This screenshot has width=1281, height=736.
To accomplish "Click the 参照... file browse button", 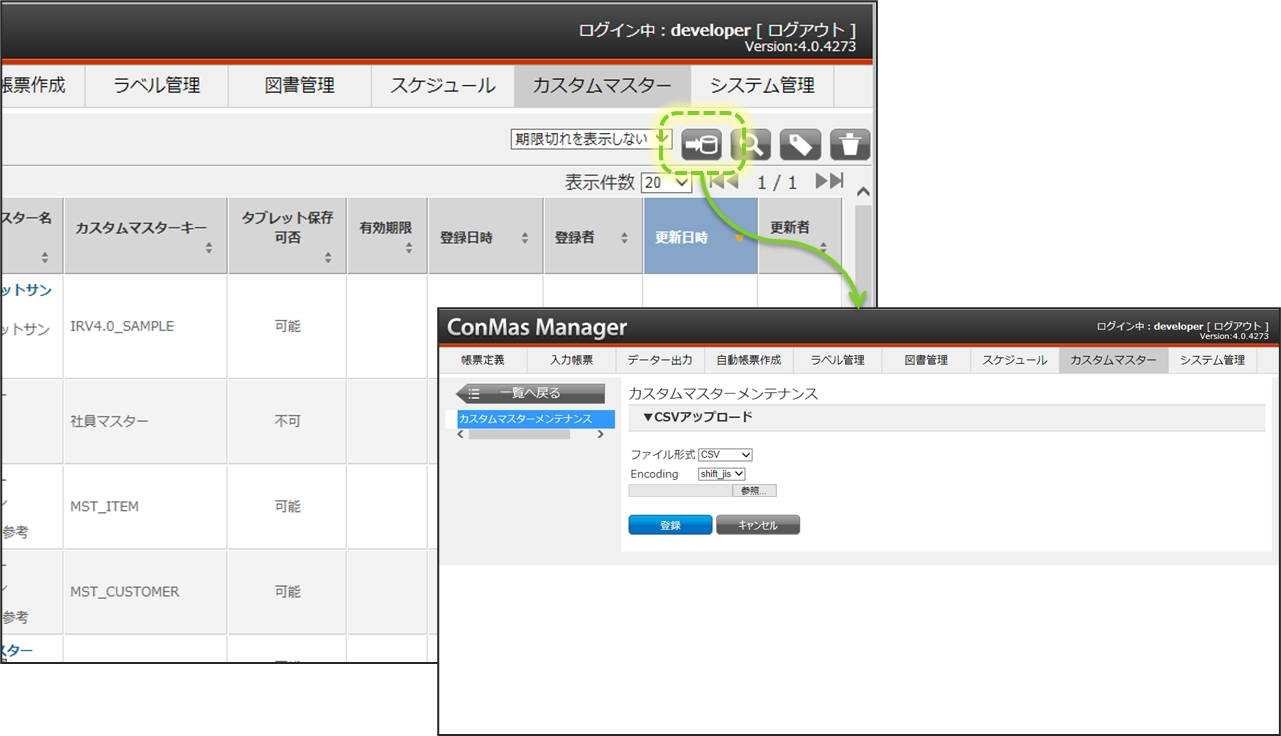I will [x=754, y=491].
